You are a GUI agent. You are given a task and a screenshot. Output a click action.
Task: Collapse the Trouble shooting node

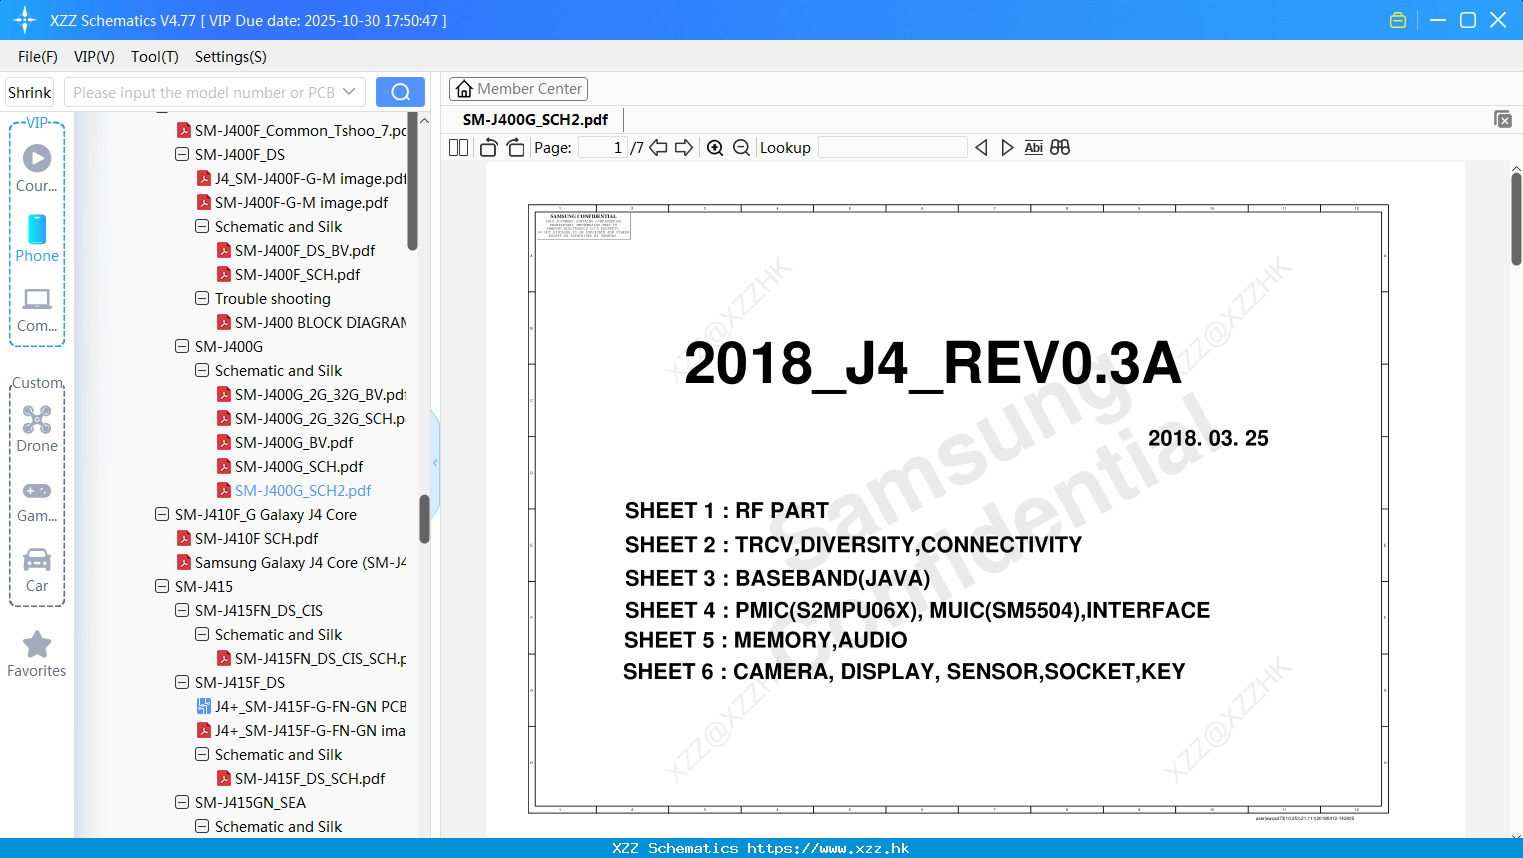(x=202, y=298)
